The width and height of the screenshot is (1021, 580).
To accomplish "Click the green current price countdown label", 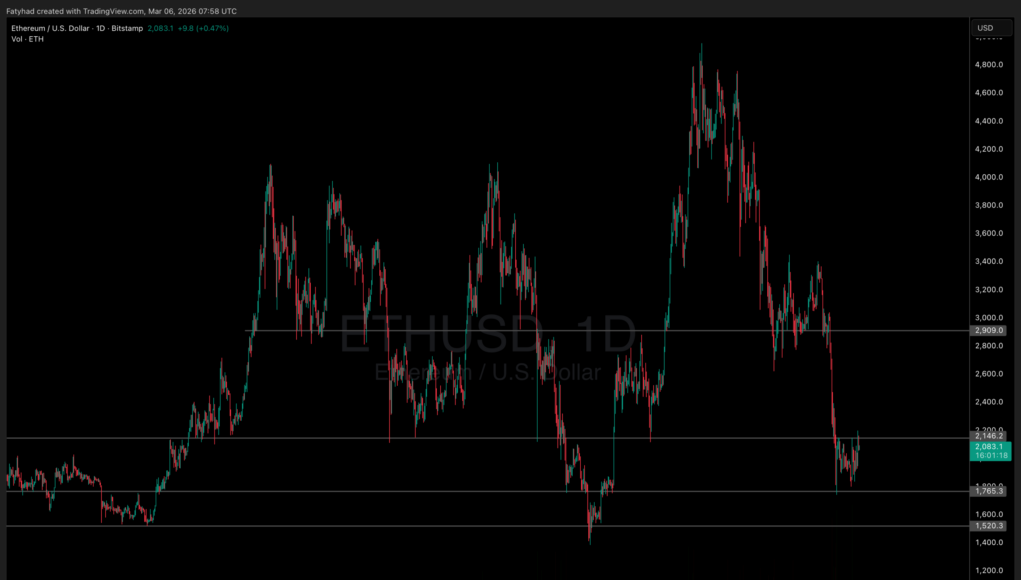I will (988, 451).
